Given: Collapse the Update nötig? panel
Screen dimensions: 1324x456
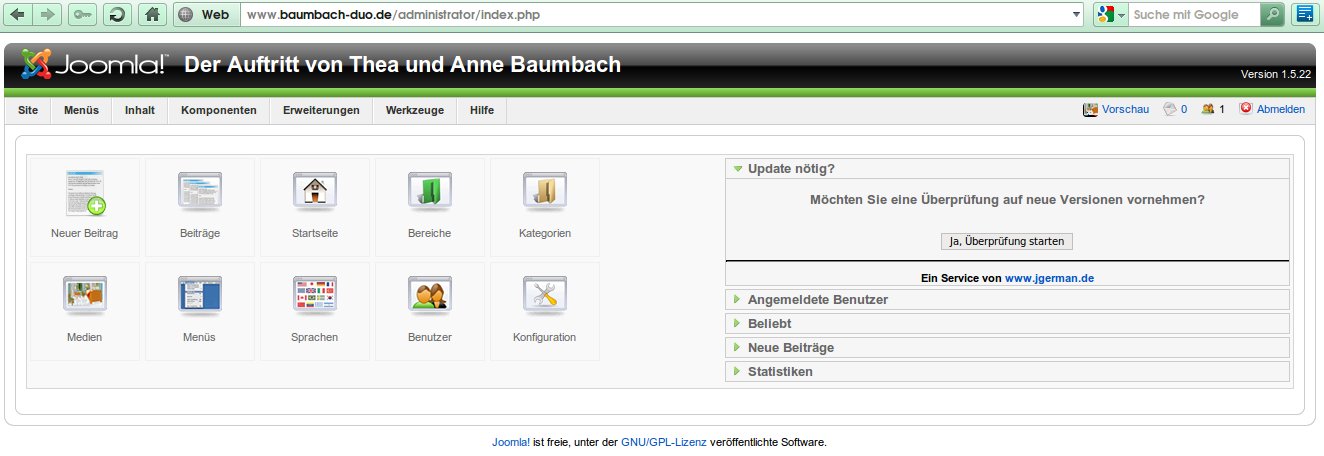Looking at the screenshot, I should pyautogui.click(x=790, y=169).
